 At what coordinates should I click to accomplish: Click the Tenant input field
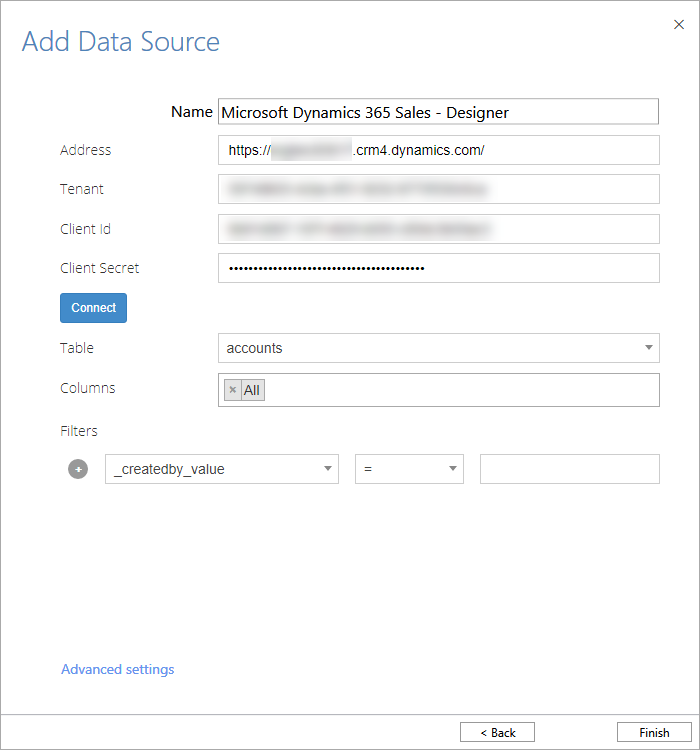coord(439,189)
